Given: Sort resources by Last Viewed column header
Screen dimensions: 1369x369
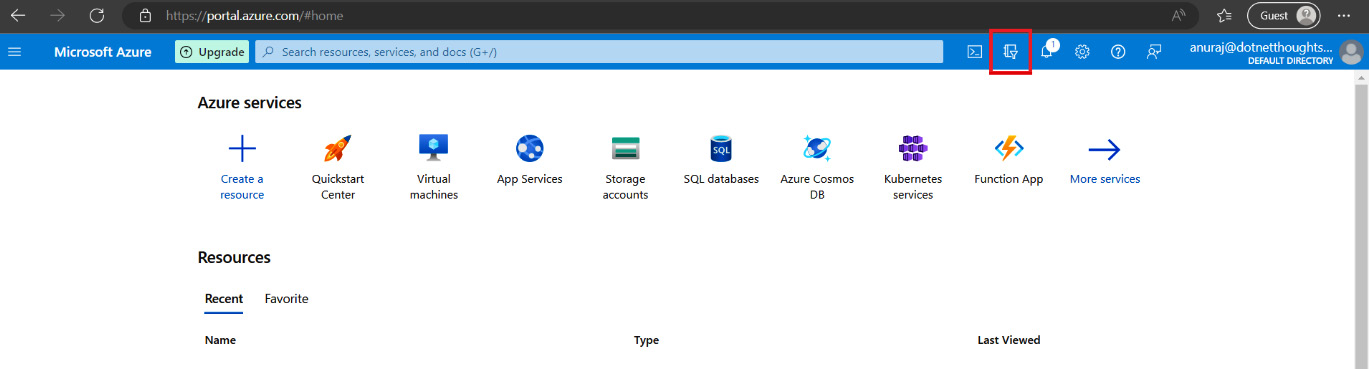Looking at the screenshot, I should pyautogui.click(x=1008, y=340).
